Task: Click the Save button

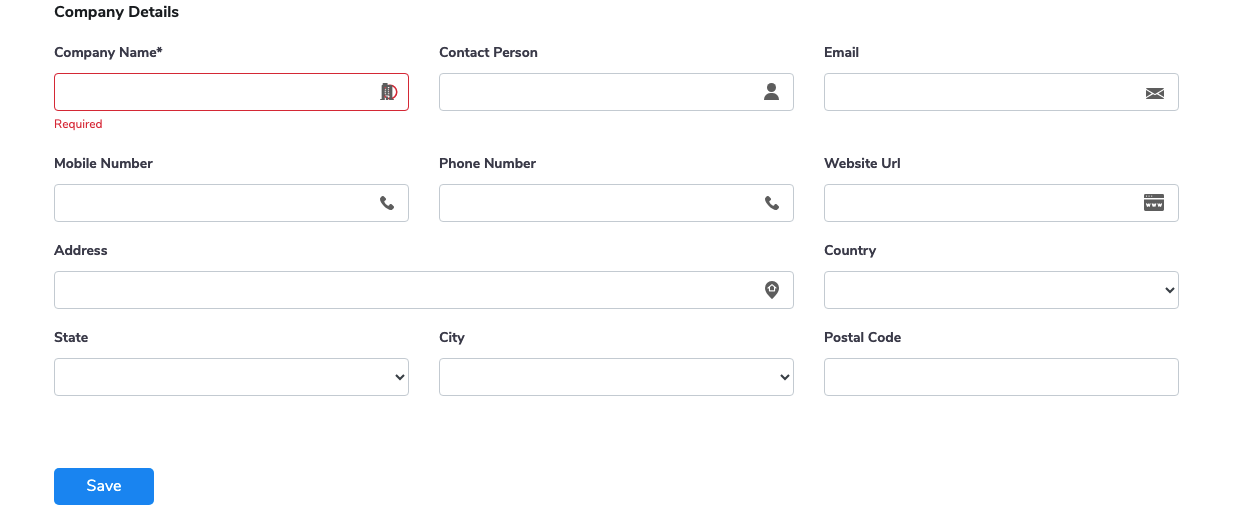Action: click(x=104, y=486)
